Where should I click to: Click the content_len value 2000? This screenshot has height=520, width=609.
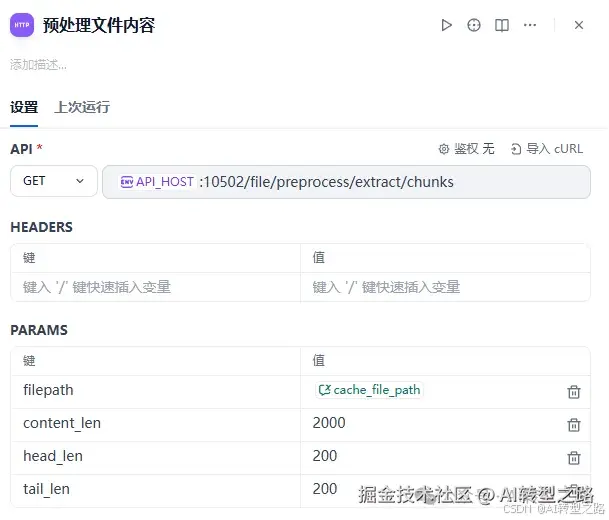point(329,423)
